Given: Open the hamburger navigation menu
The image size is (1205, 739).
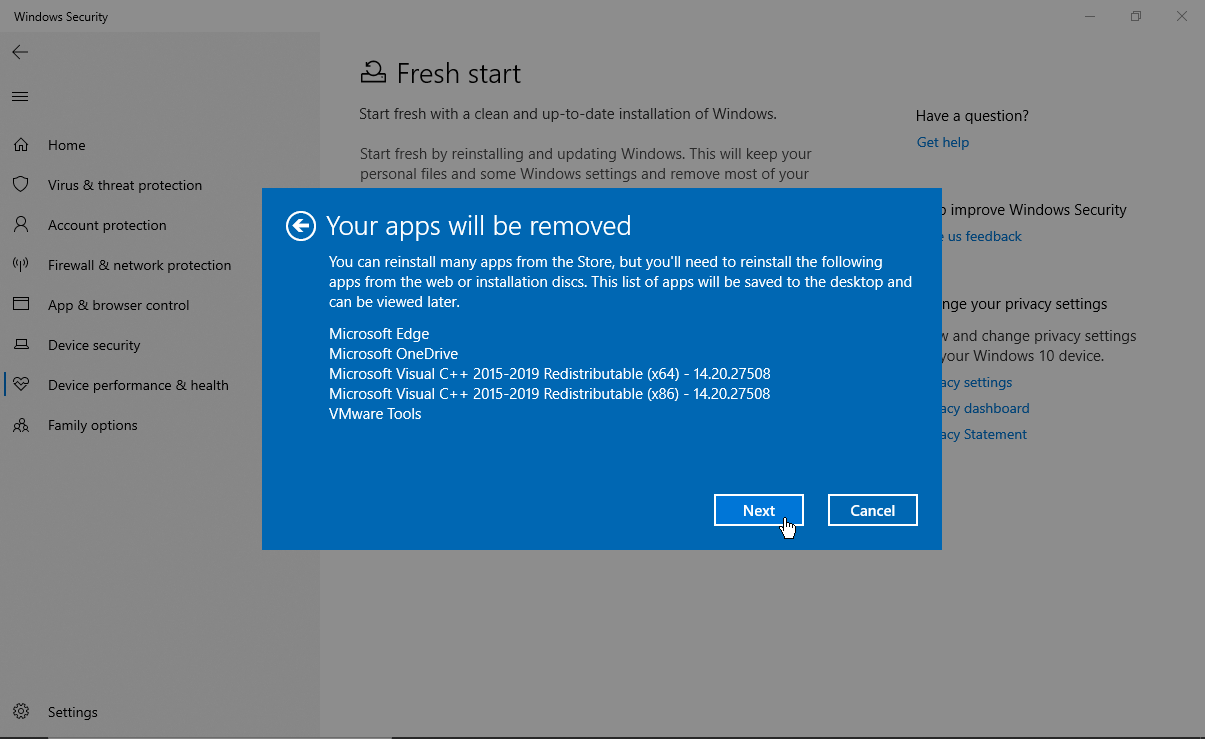Looking at the screenshot, I should click(20, 97).
